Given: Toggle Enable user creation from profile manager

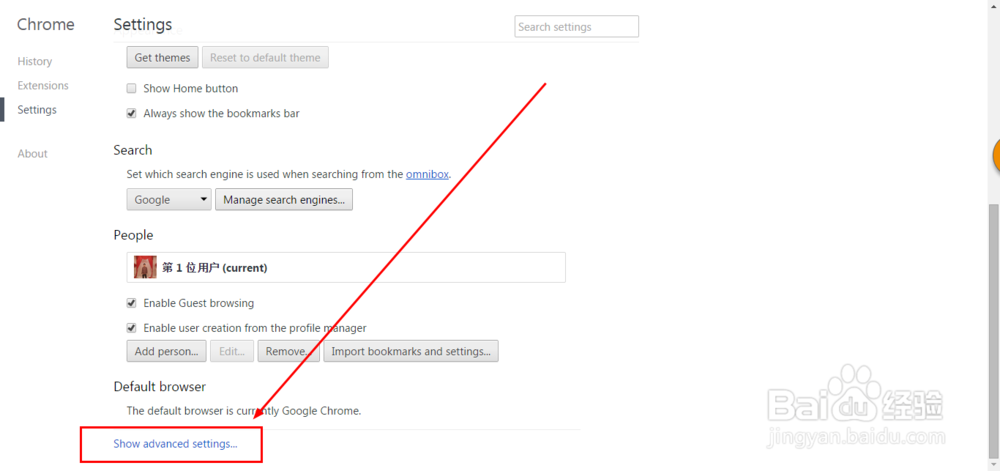Looking at the screenshot, I should click(131, 328).
